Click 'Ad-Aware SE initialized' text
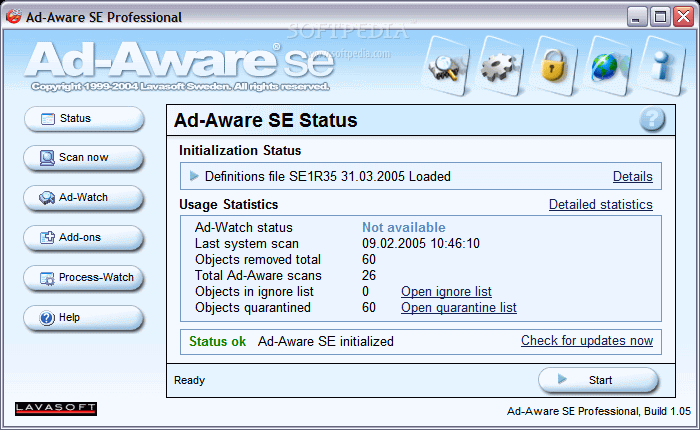The image size is (700, 430). pyautogui.click(x=326, y=342)
